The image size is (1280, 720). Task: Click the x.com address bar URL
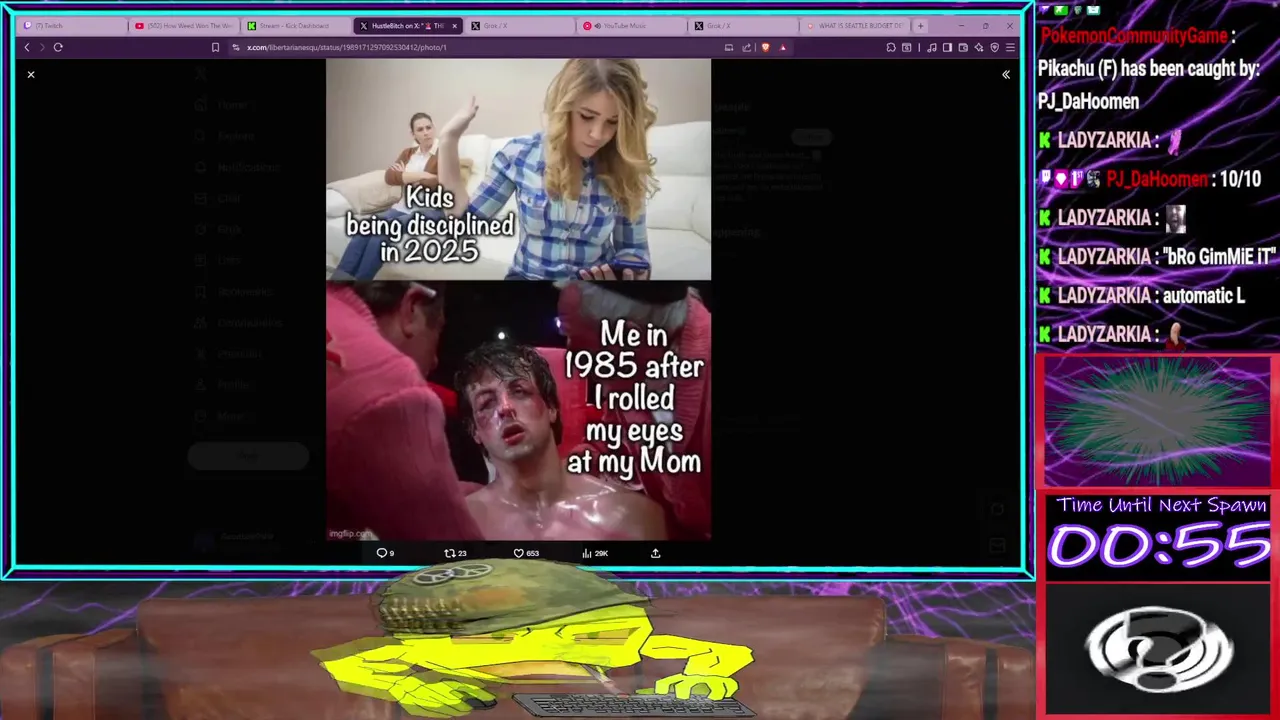[x=347, y=47]
